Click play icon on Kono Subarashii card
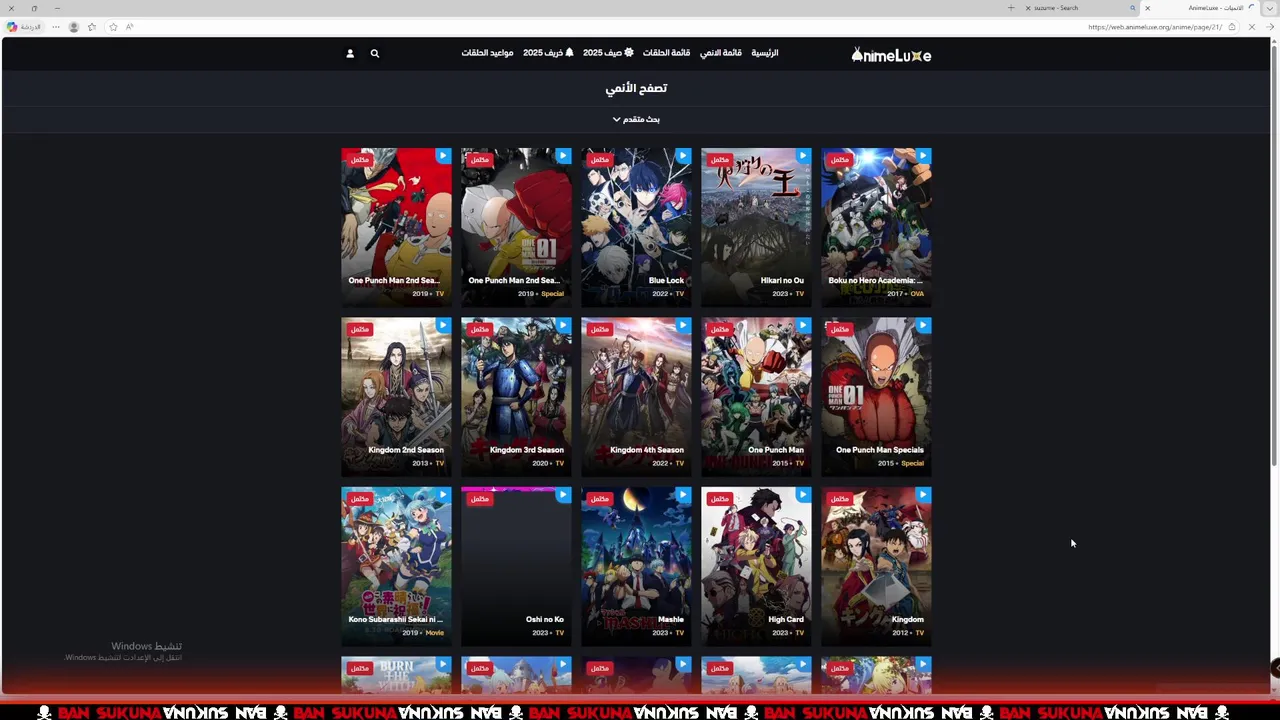Image resolution: width=1280 pixels, height=720 pixels. click(x=443, y=495)
